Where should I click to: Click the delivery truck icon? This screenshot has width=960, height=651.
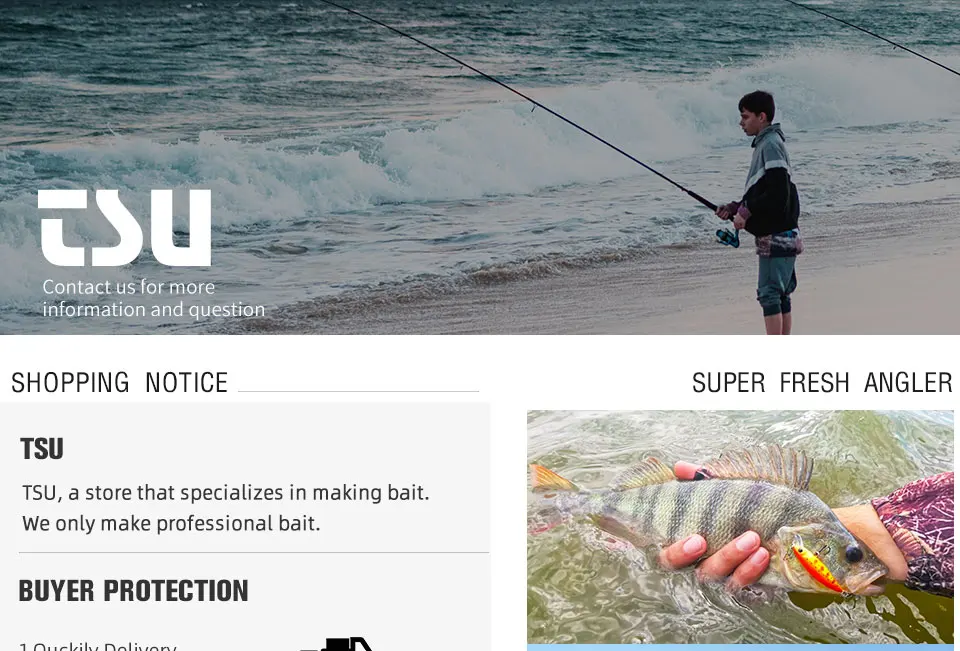(x=338, y=644)
